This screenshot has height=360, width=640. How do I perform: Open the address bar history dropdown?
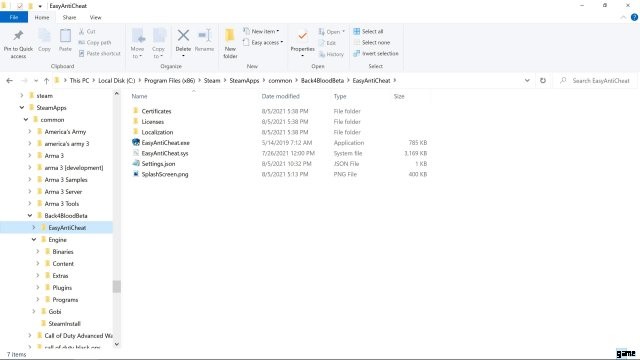527,81
